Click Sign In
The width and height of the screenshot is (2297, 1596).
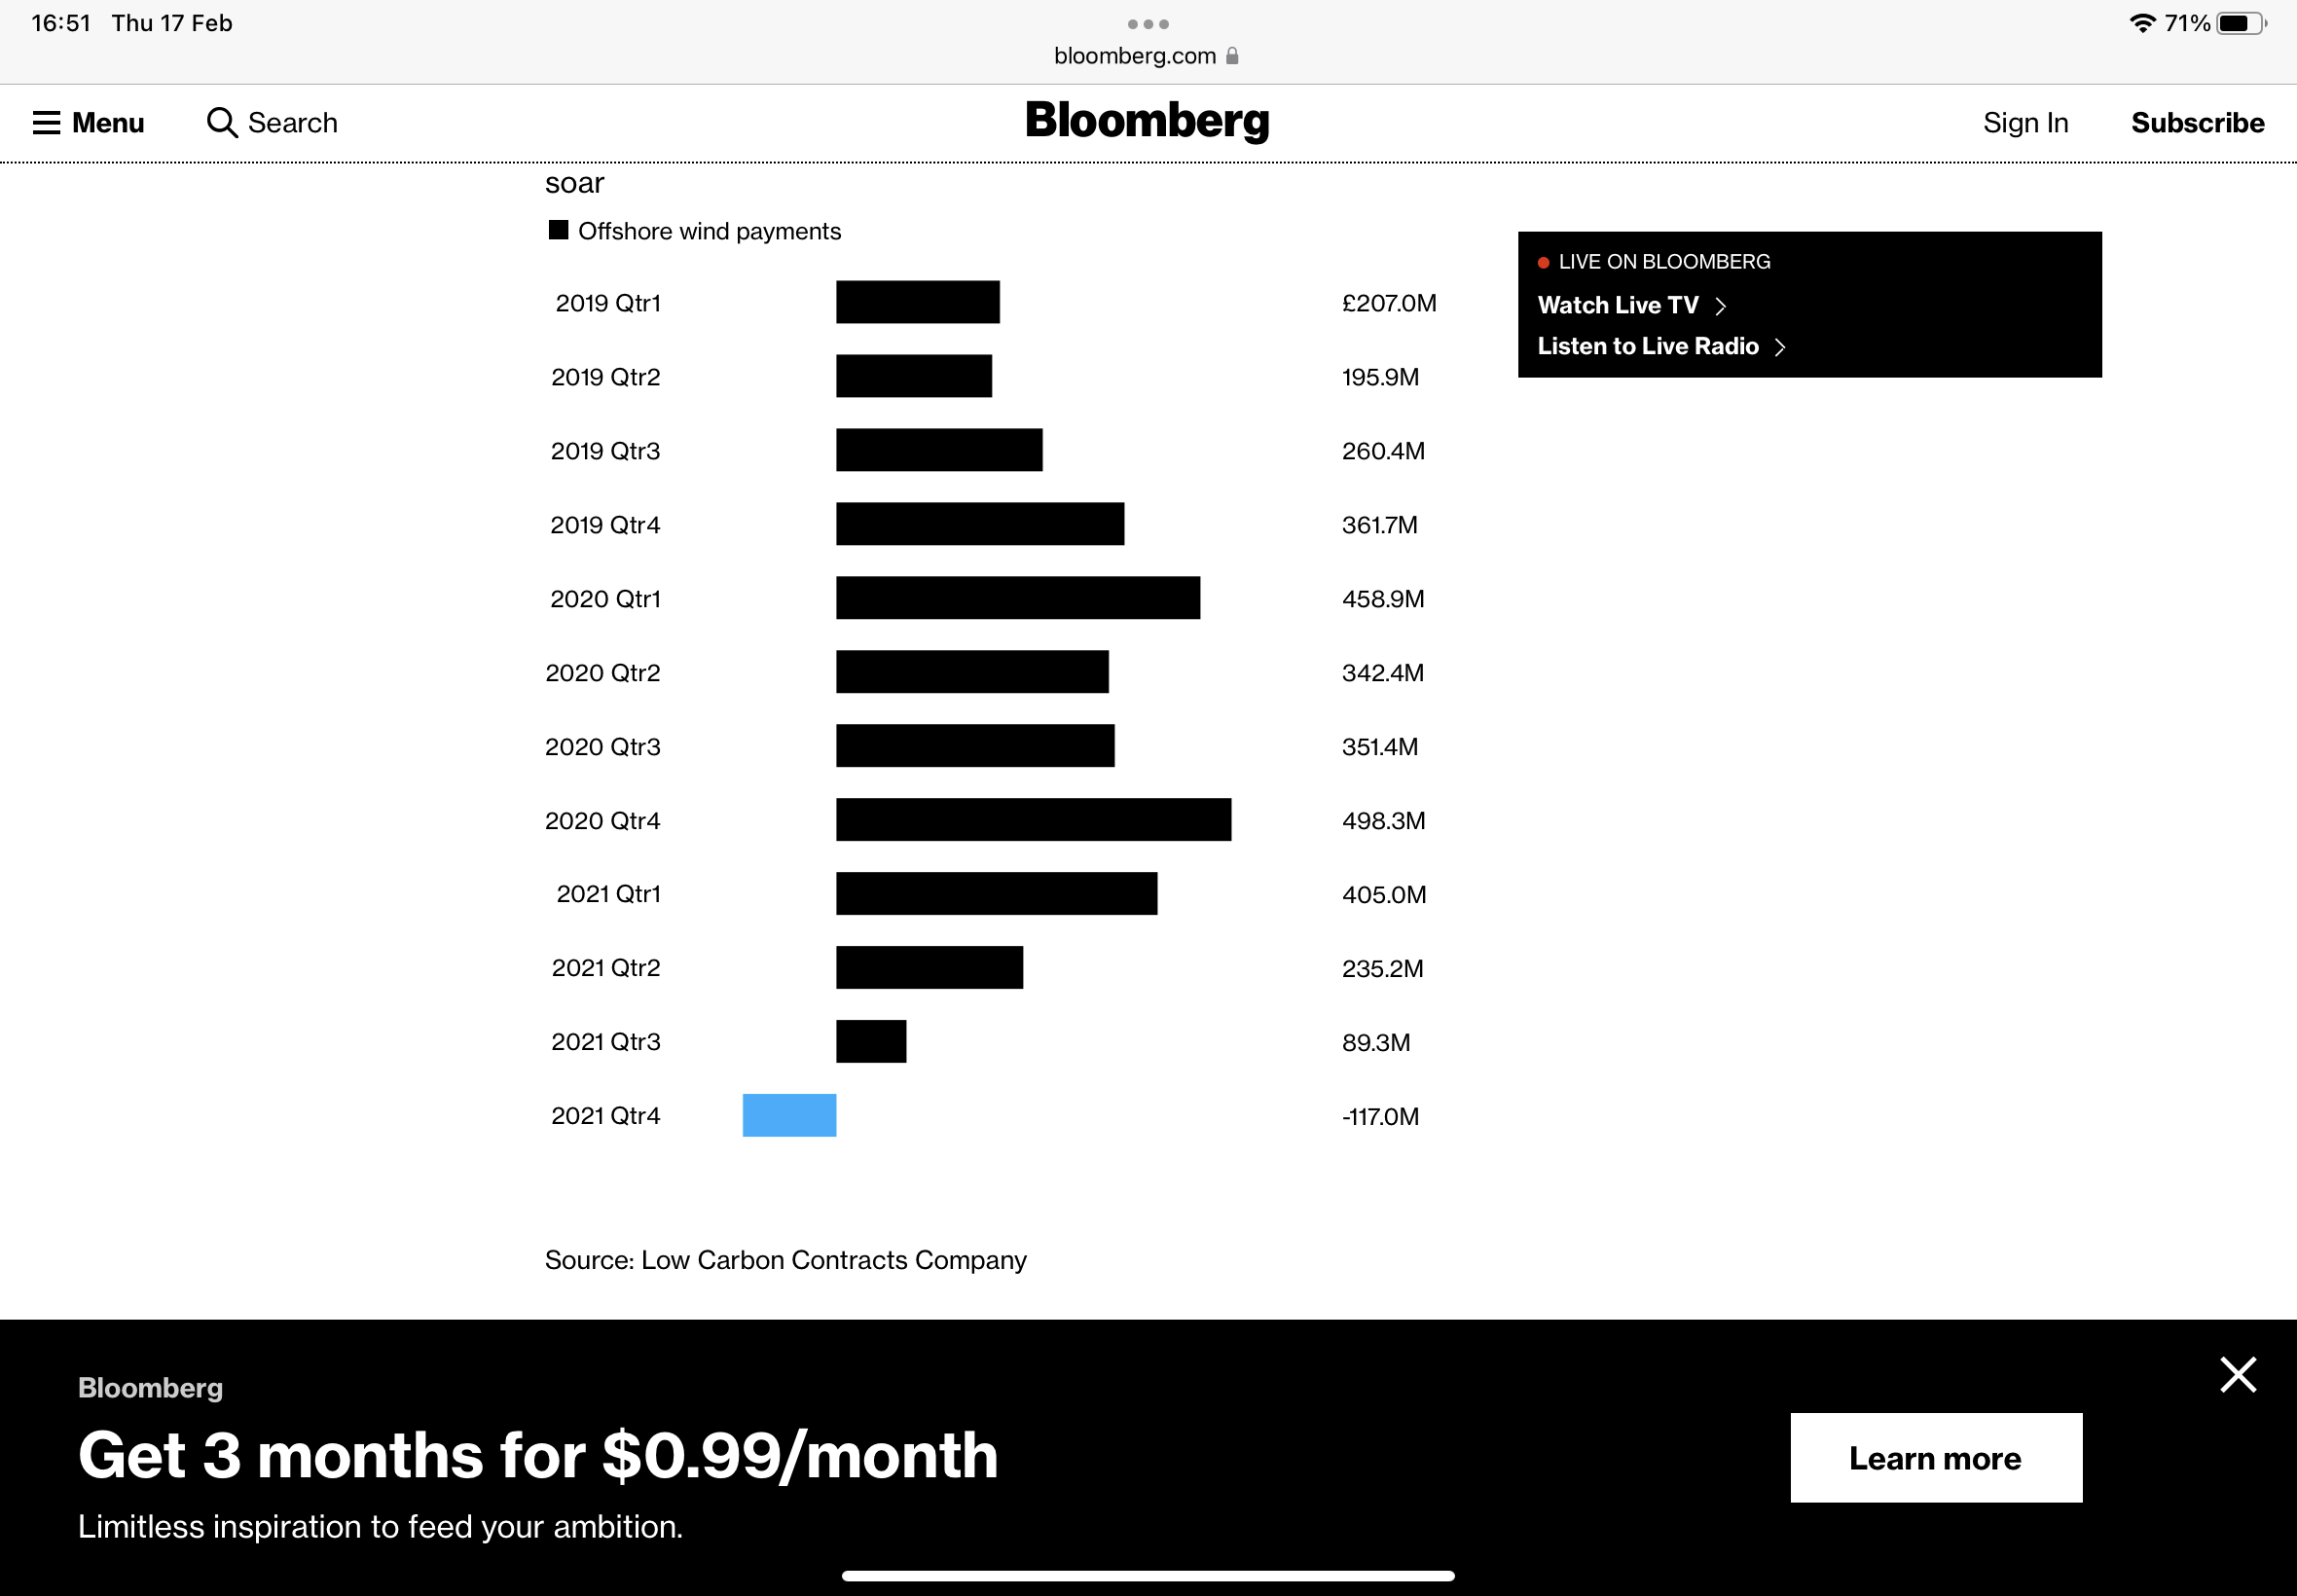click(2025, 123)
